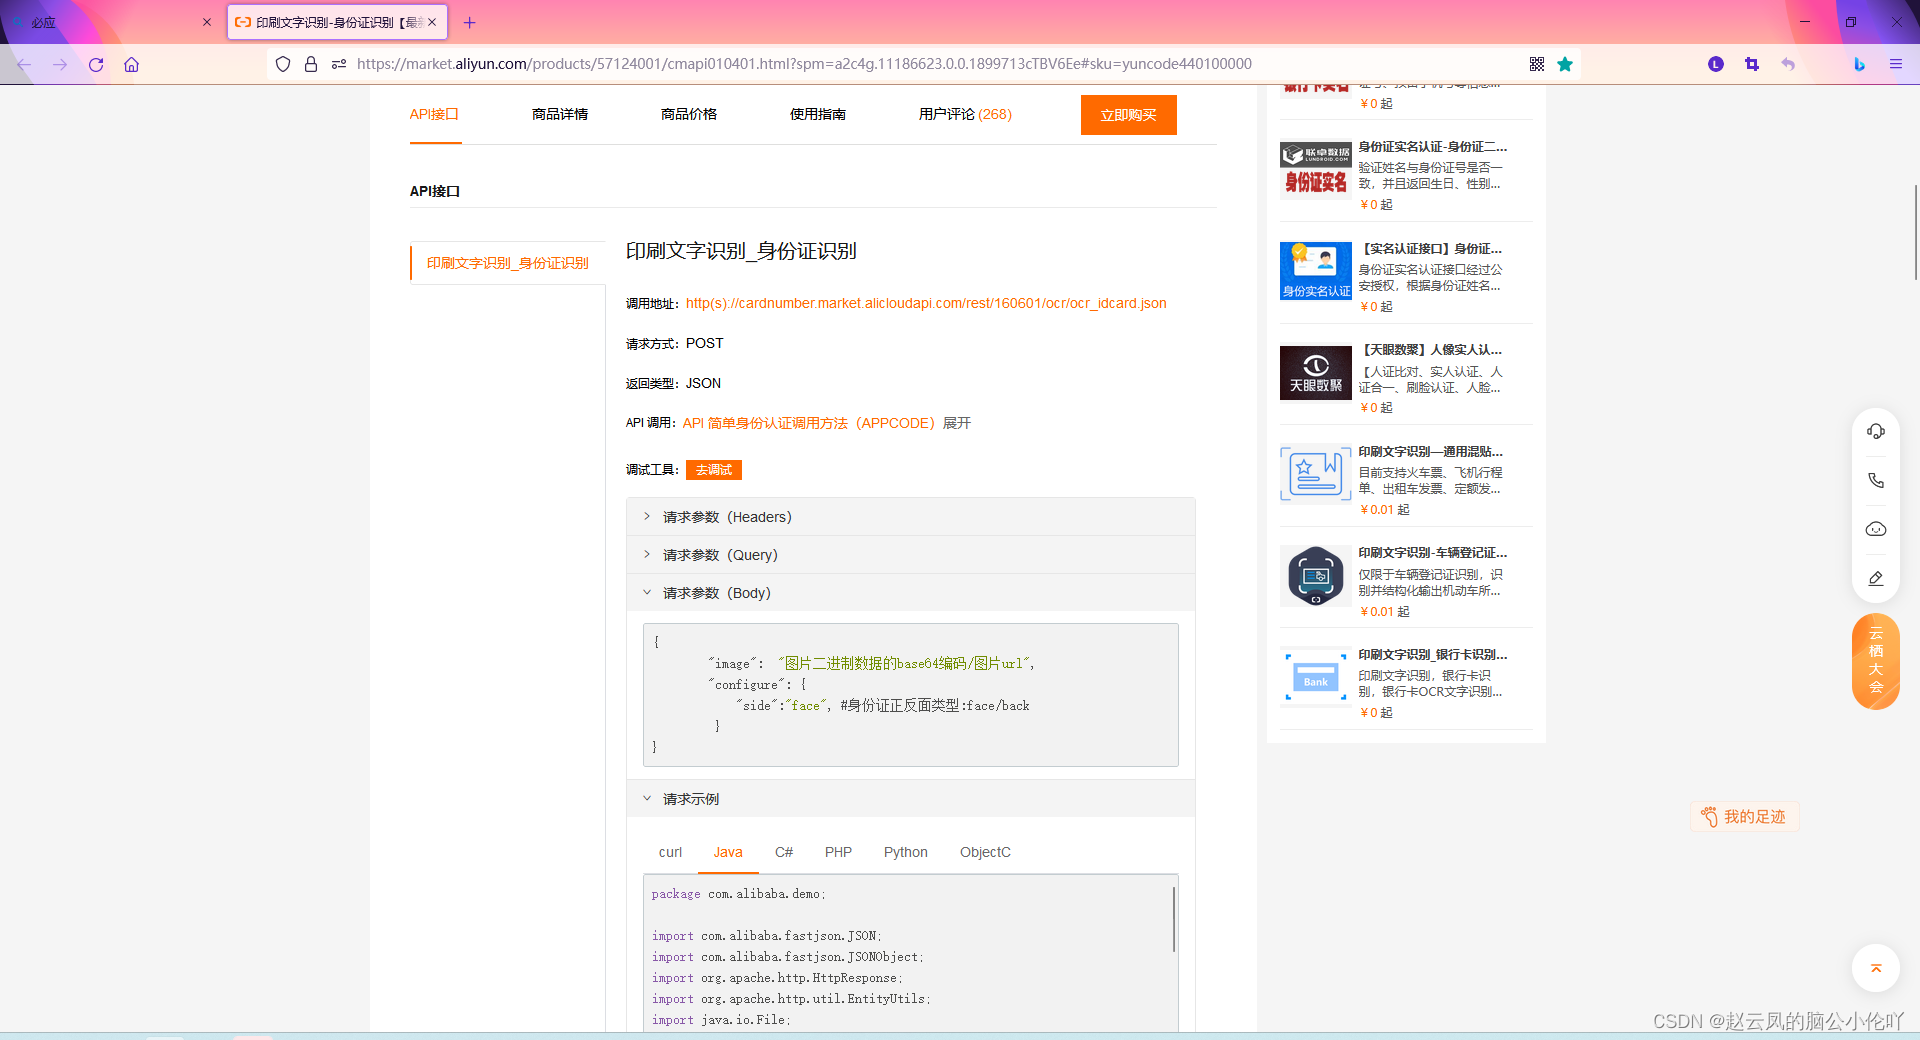Viewport: 1920px width, 1040px height.
Task: Select the 商品详情 tab
Action: (x=560, y=114)
